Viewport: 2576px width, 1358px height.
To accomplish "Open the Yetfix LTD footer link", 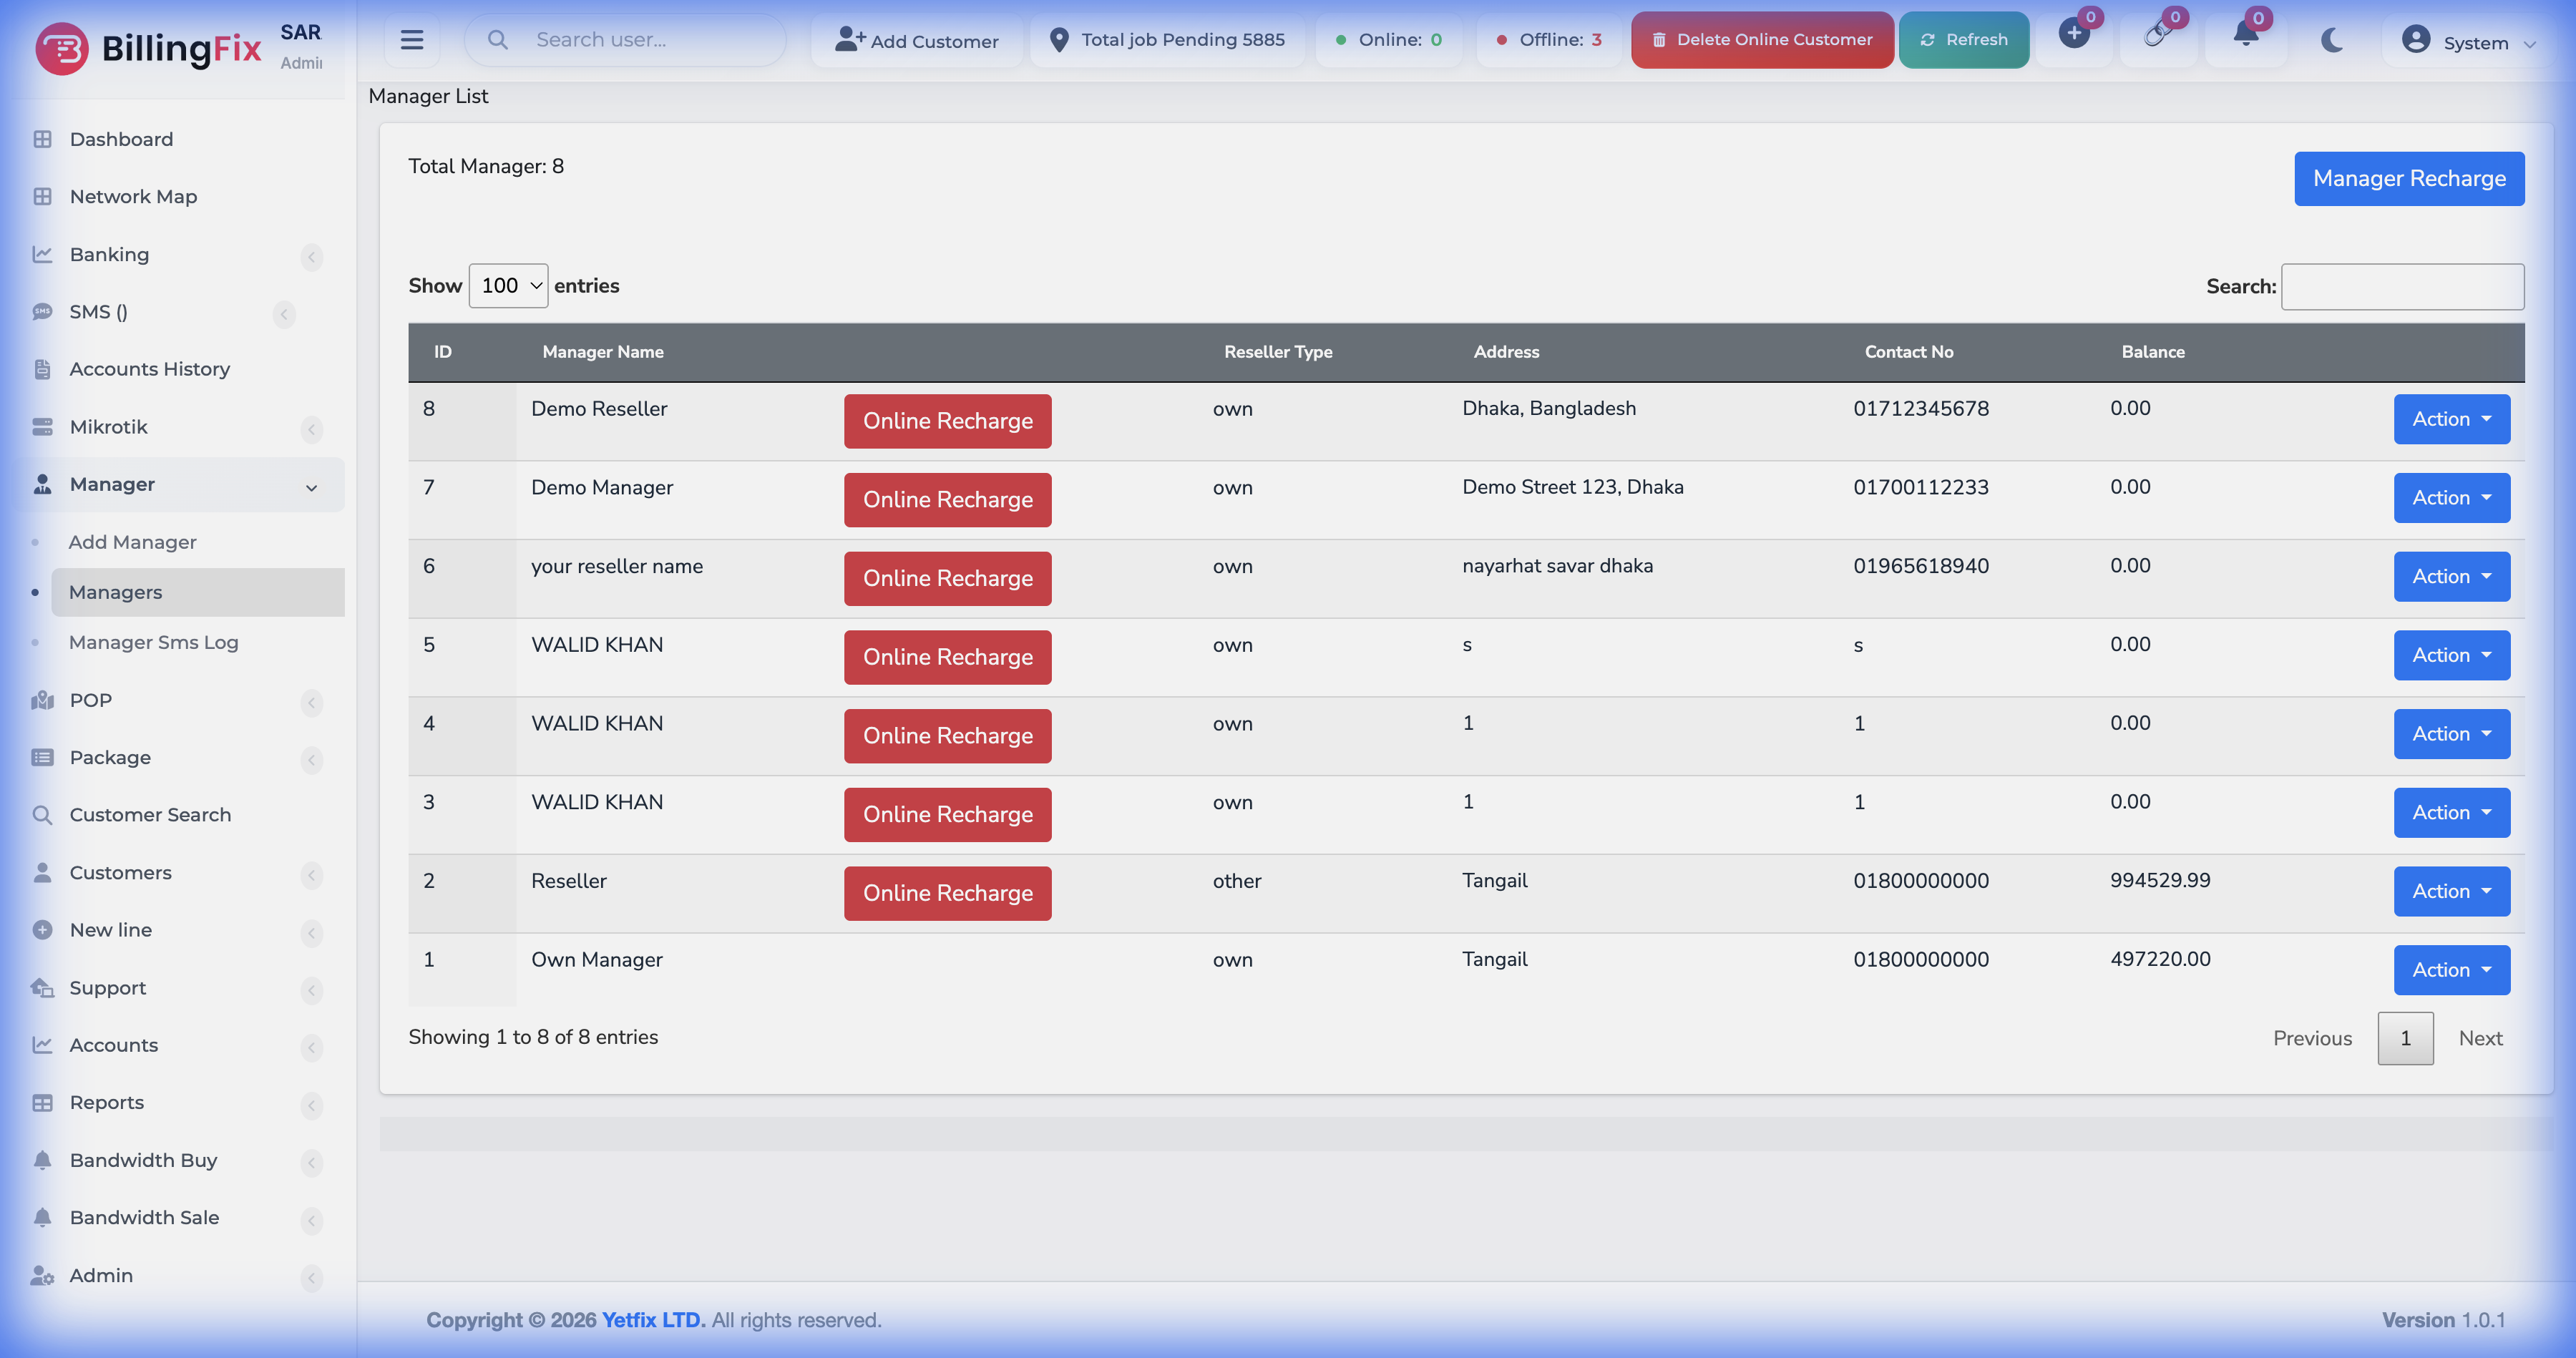I will pos(653,1320).
